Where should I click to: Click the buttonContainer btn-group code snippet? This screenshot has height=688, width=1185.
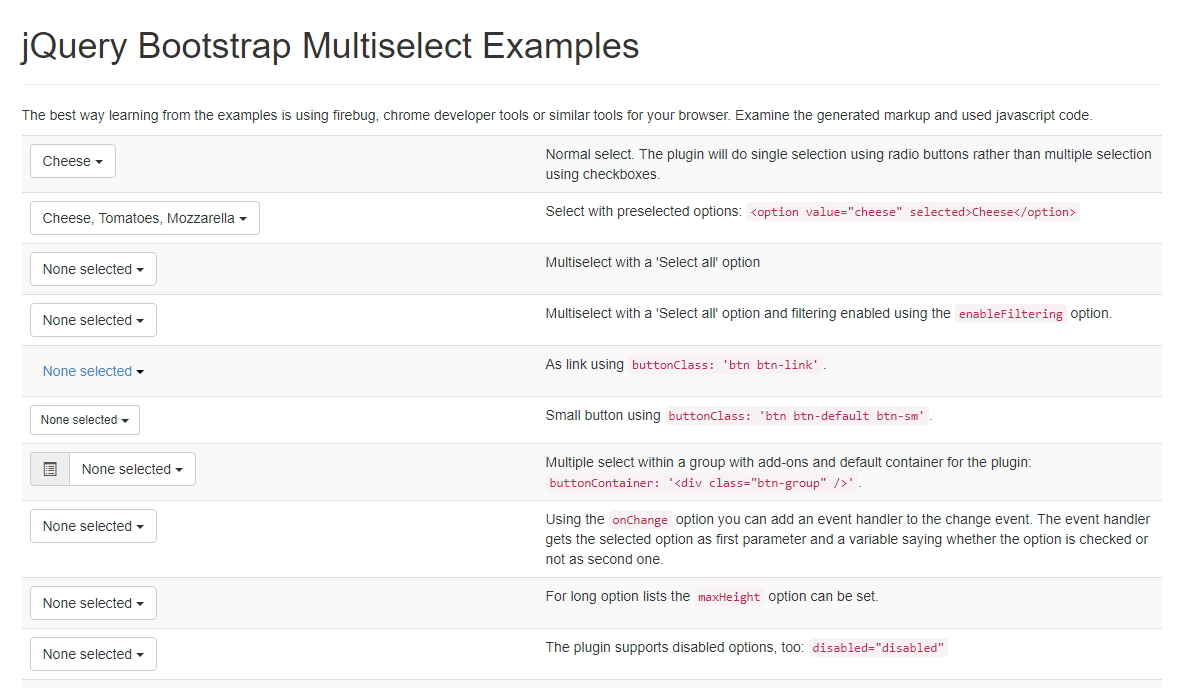coord(701,483)
